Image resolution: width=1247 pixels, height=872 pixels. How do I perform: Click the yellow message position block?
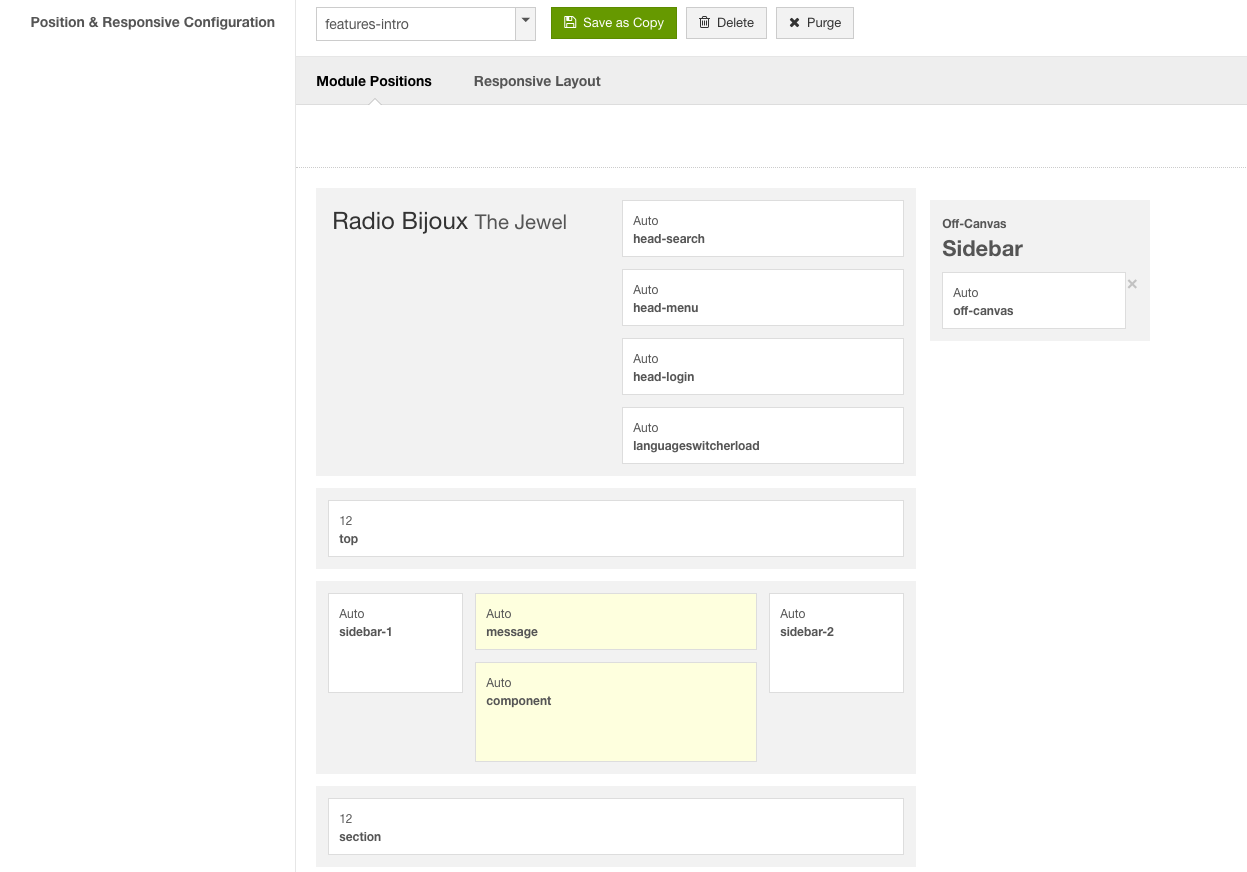pyautogui.click(x=615, y=622)
